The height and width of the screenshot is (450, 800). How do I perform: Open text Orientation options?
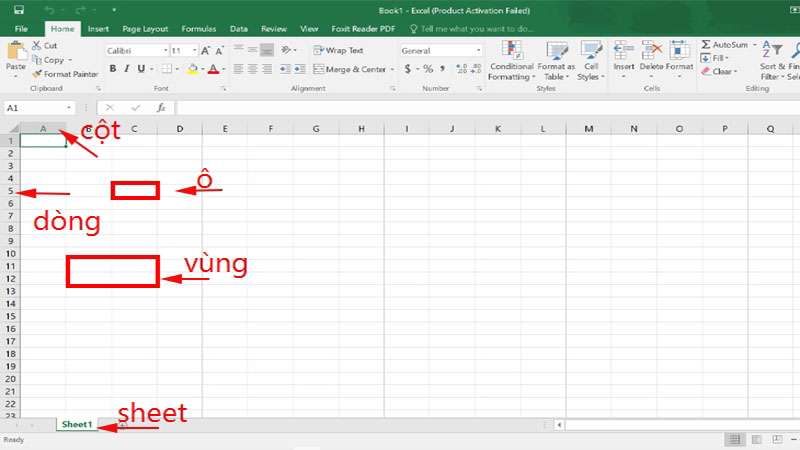(287, 49)
